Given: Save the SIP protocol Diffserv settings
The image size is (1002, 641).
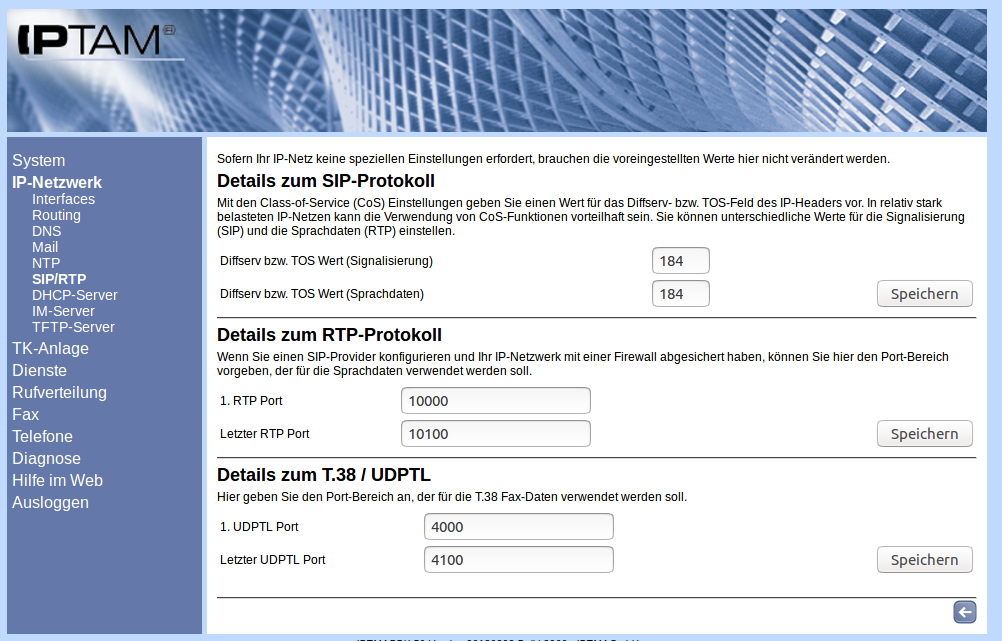Looking at the screenshot, I should click(x=924, y=293).
